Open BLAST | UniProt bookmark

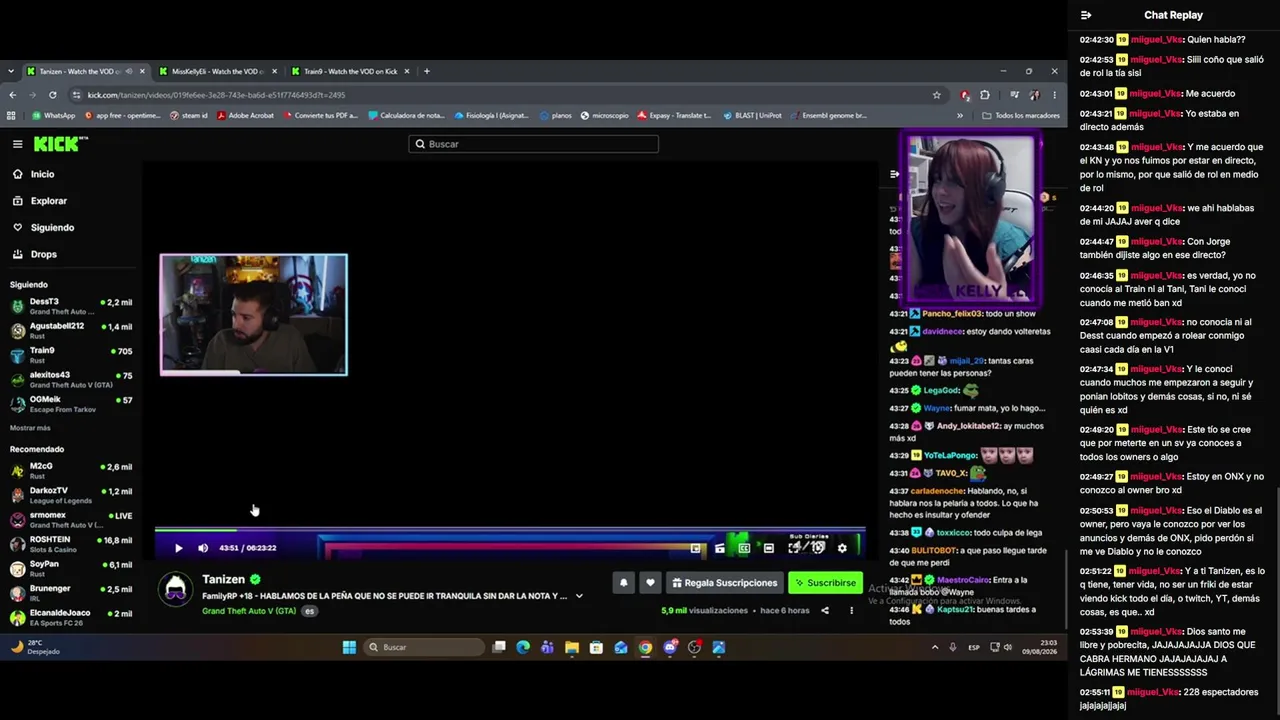click(x=751, y=115)
